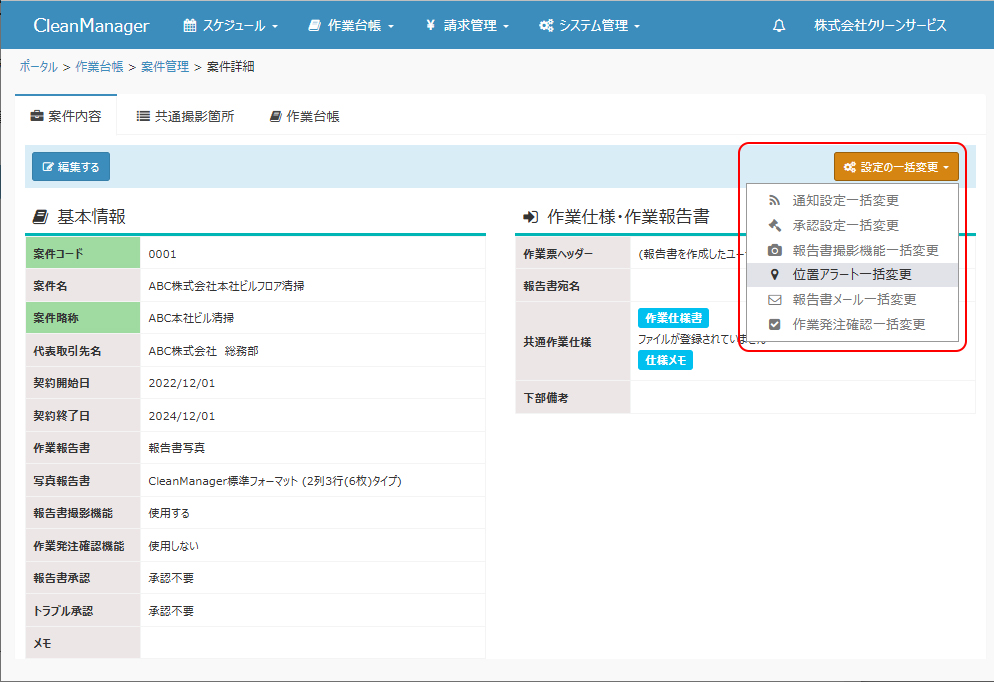Click the notification bell icon
Screen dimensions: 994x682
pos(779,26)
